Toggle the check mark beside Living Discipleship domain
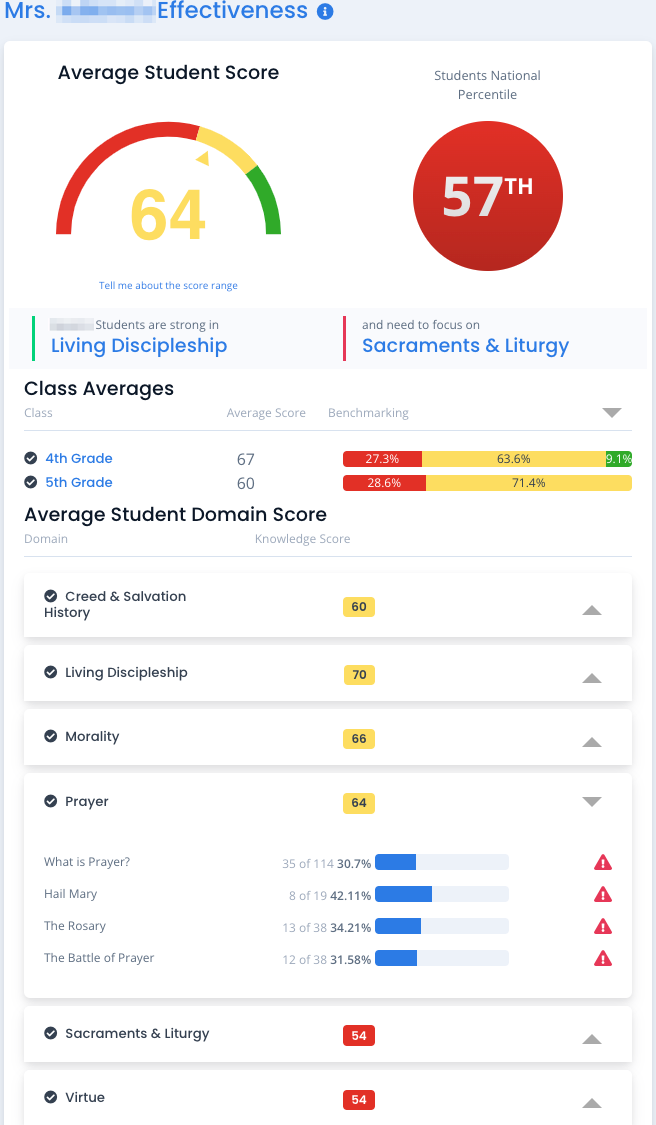 (51, 672)
